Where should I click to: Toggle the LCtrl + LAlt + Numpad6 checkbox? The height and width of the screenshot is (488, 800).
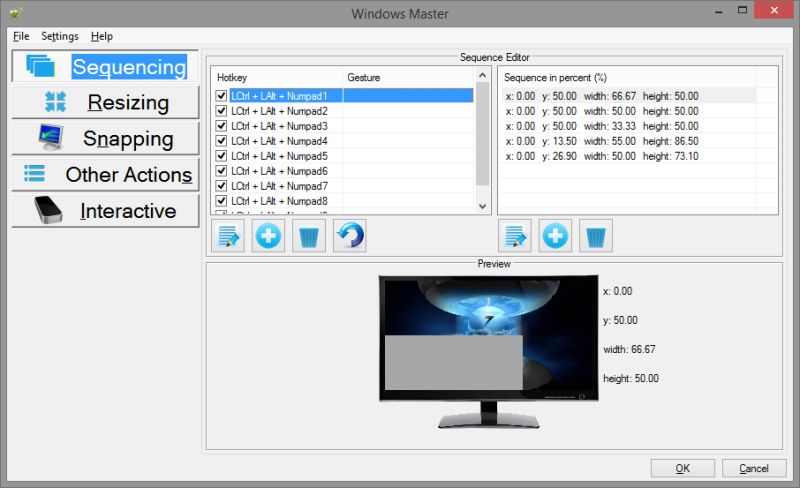click(221, 170)
